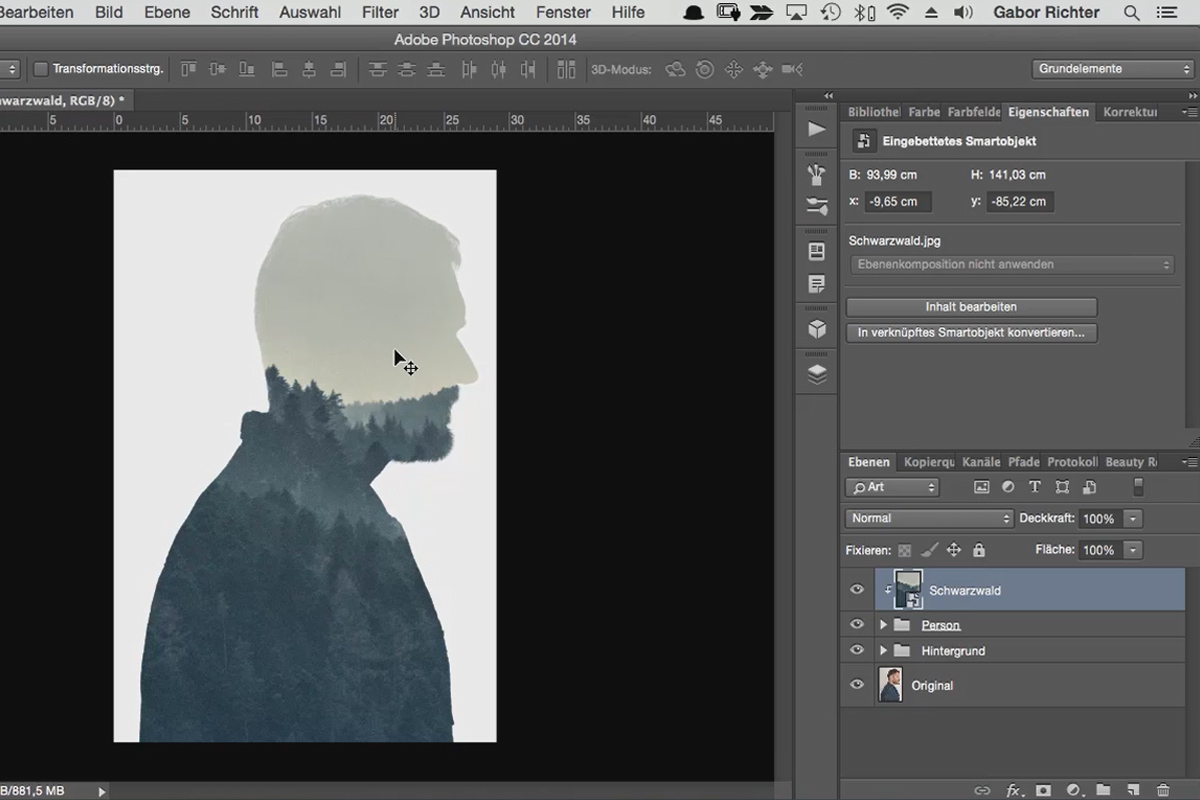1200x800 pixels.
Task: Toggle visibility of the Original layer
Action: point(857,685)
